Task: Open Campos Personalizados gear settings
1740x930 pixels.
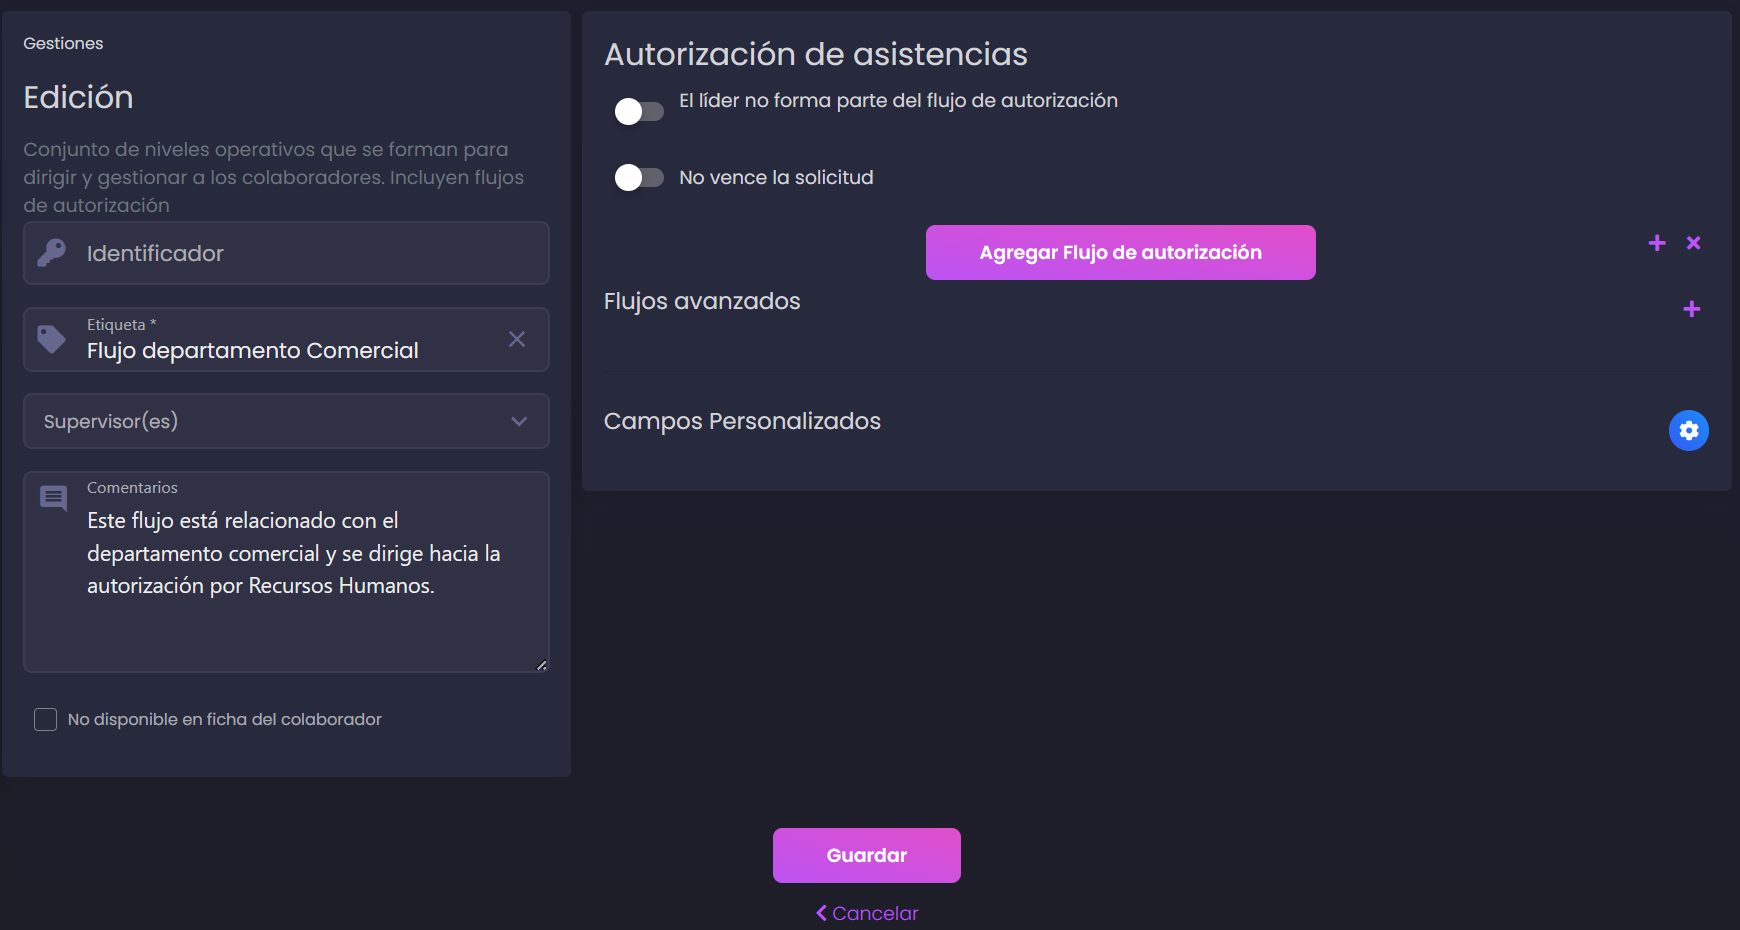Action: point(1689,430)
